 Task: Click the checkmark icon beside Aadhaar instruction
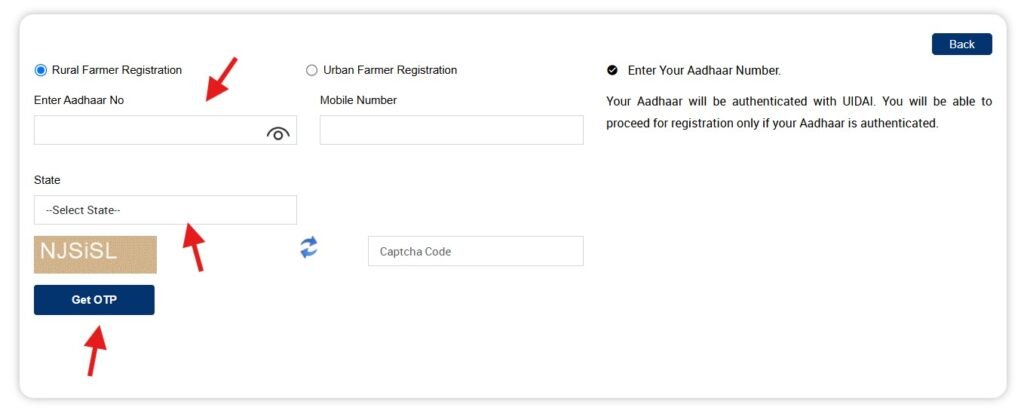point(612,70)
